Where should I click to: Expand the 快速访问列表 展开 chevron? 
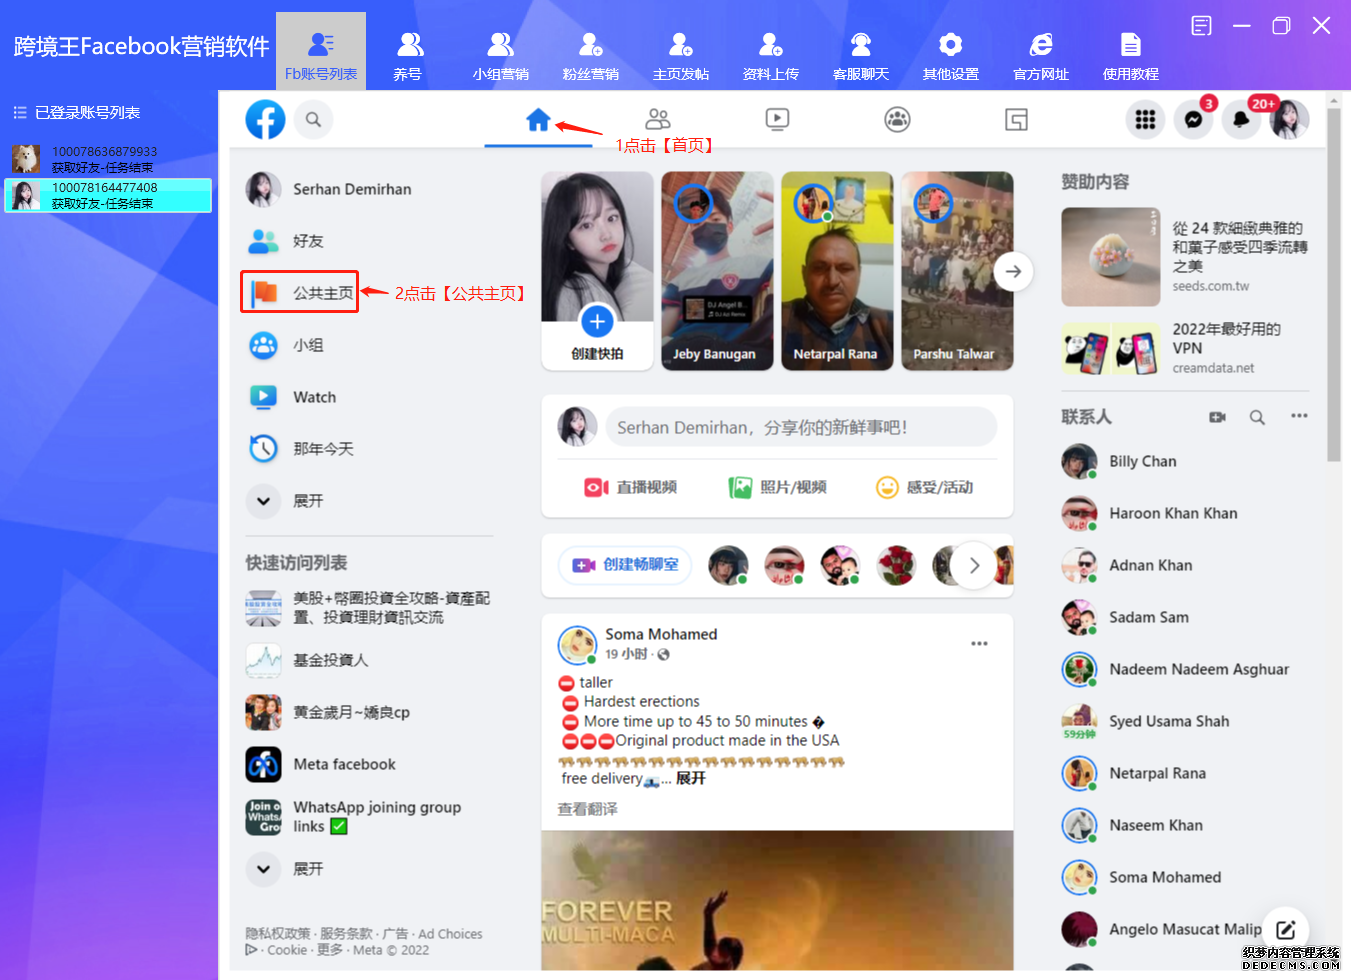(263, 869)
